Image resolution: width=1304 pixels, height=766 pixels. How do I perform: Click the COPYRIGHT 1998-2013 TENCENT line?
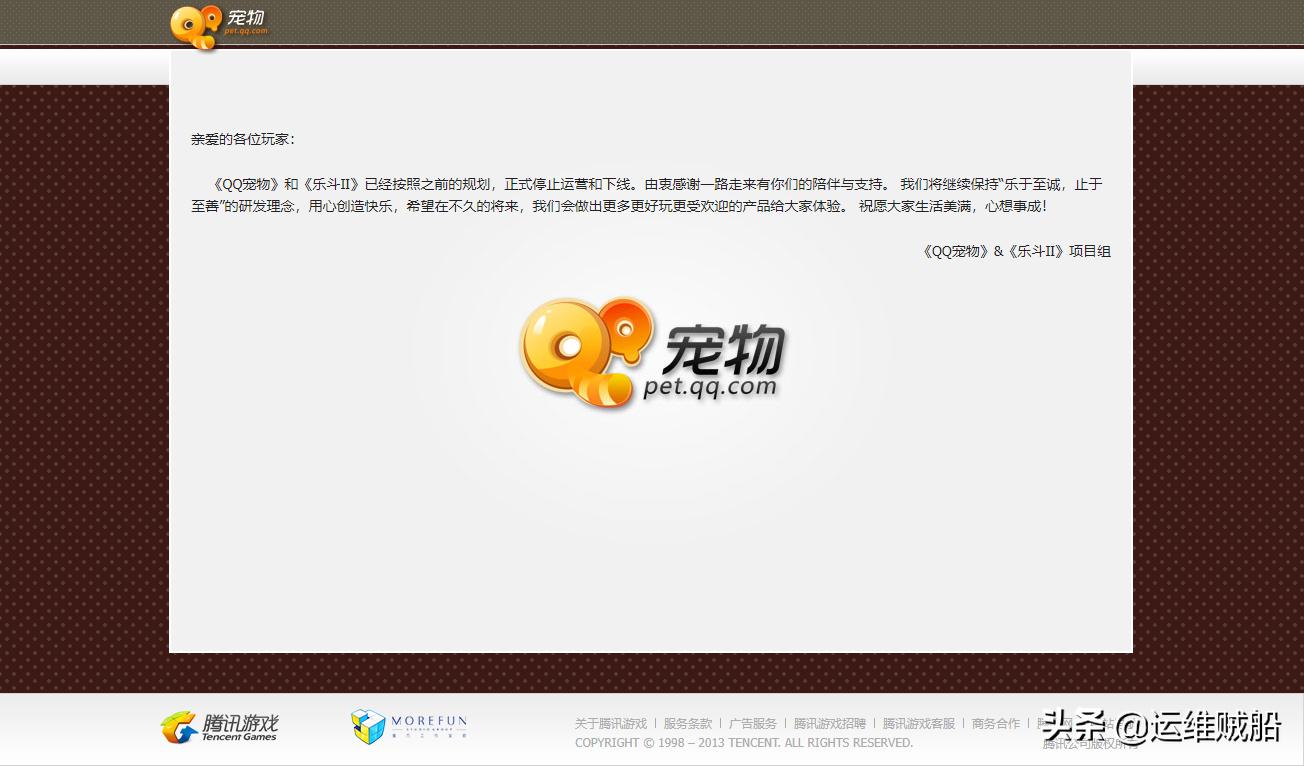[x=744, y=743]
